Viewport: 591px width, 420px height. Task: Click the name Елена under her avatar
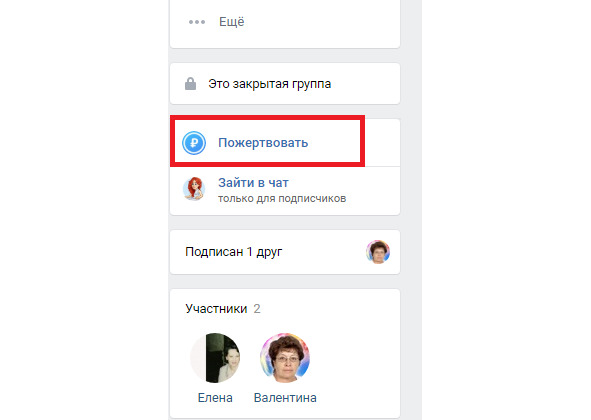pos(215,398)
